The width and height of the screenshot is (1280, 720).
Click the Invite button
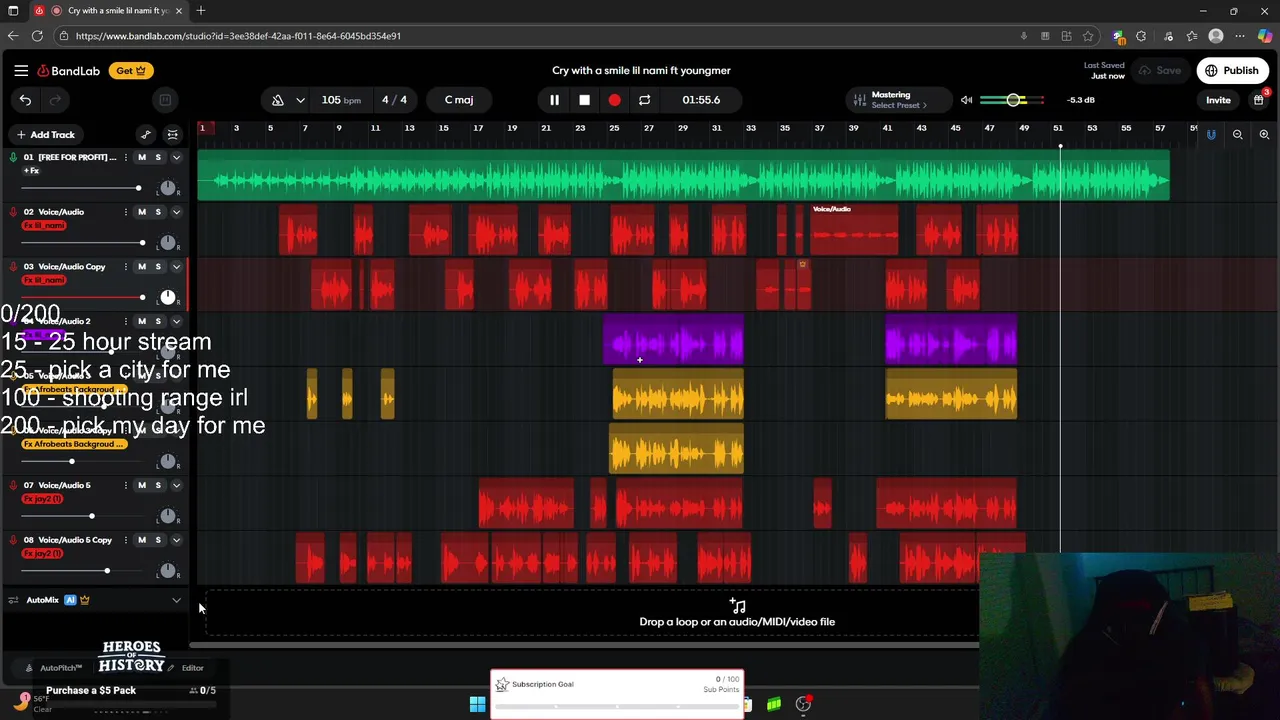pyautogui.click(x=1218, y=100)
